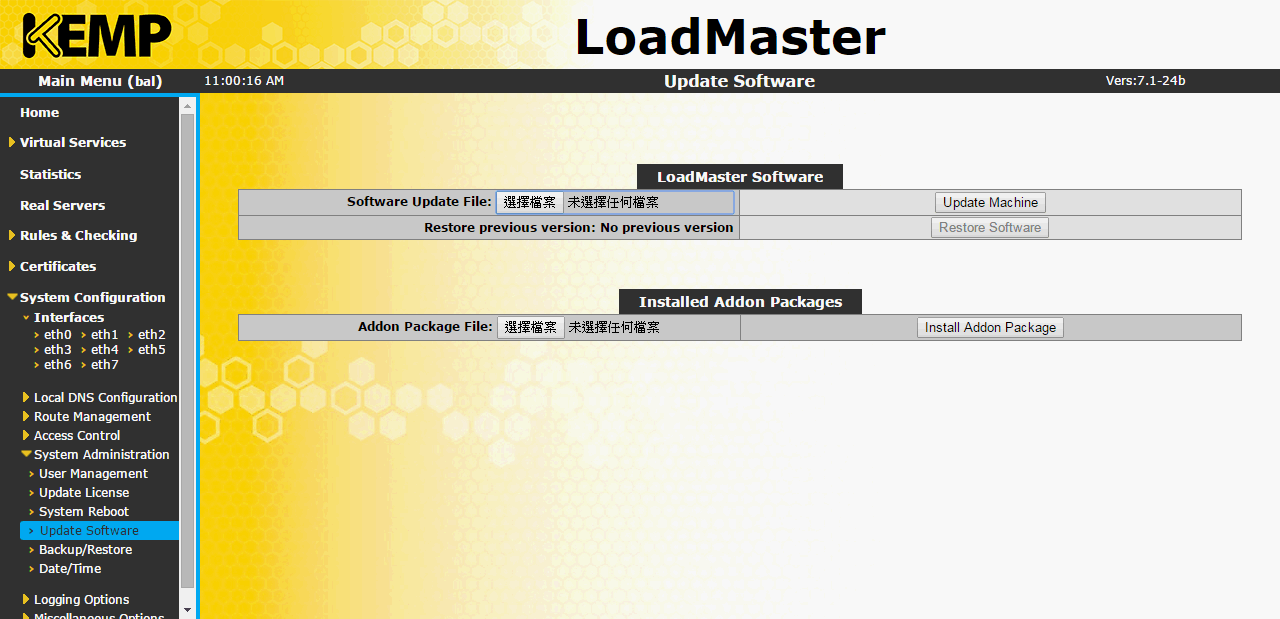
Task: Click the sidebar scrollbar thumb
Action: pos(187,350)
